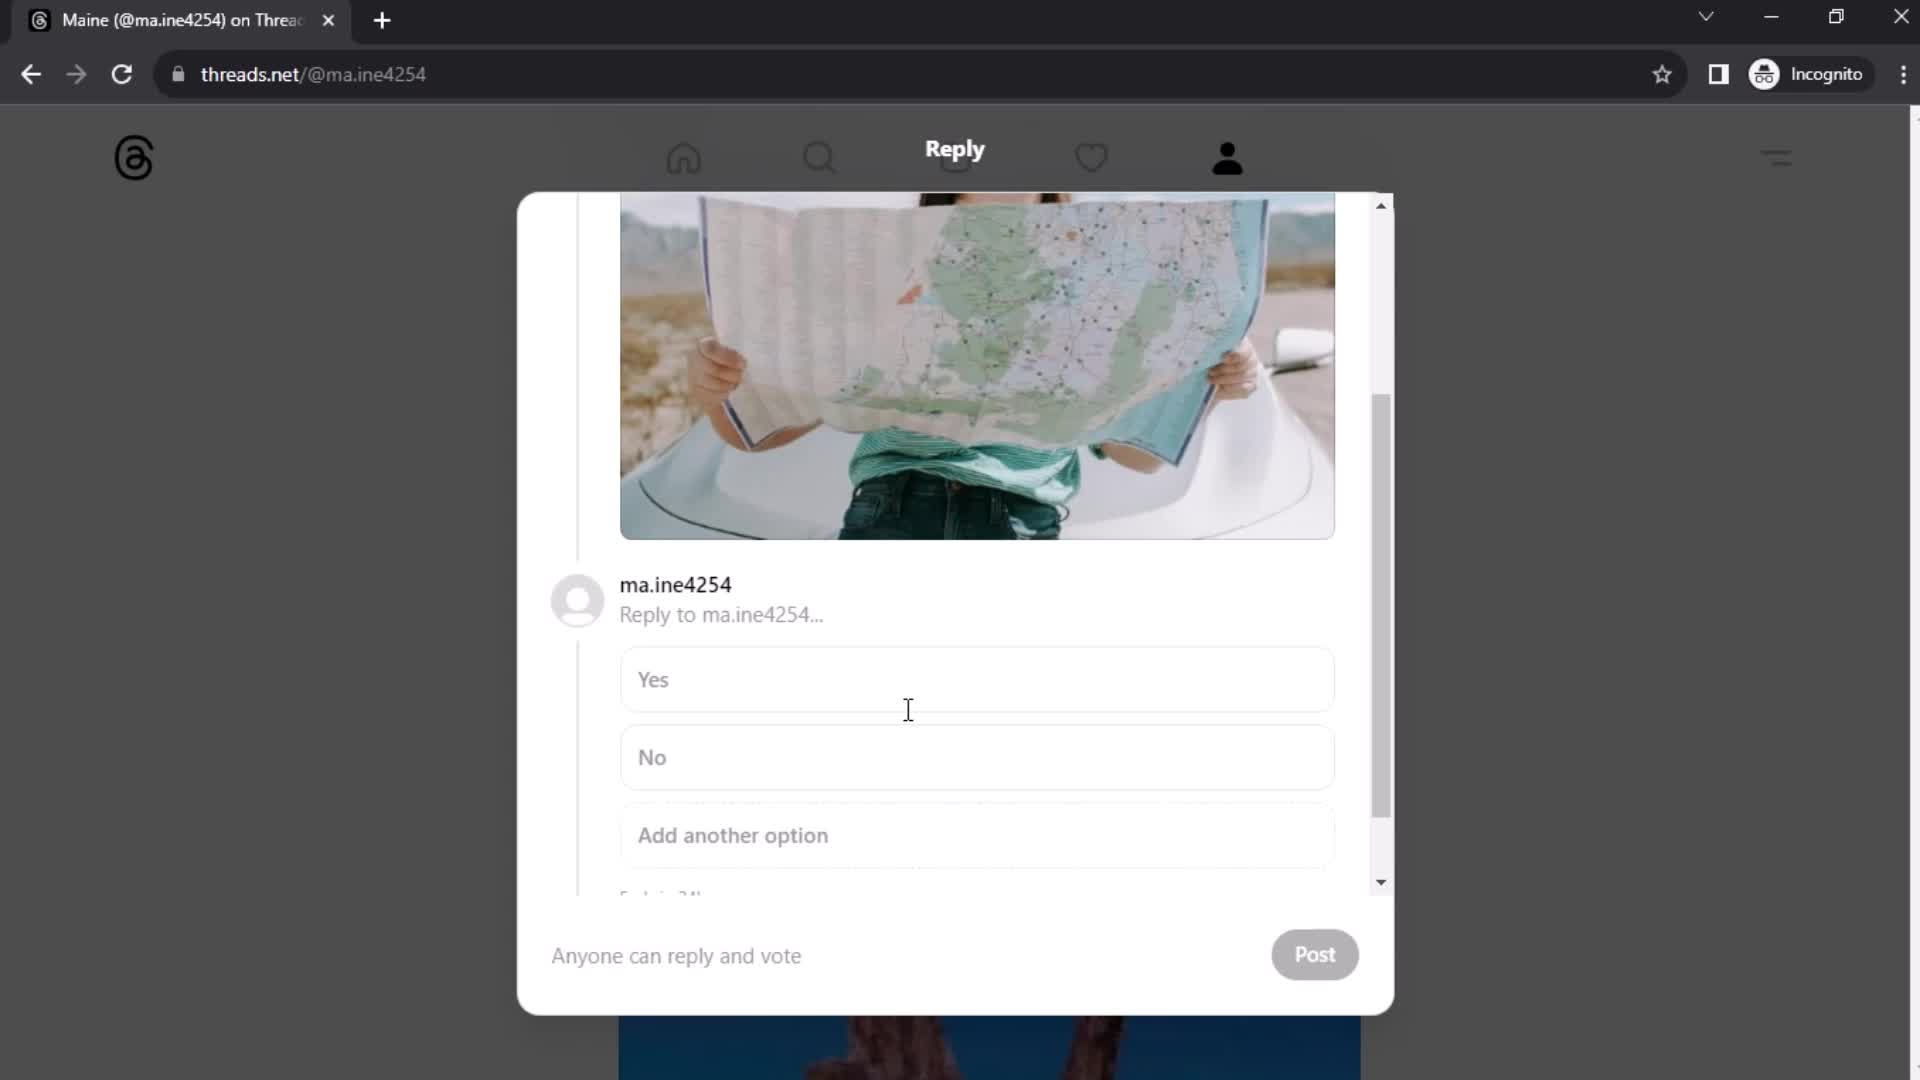This screenshot has height=1080, width=1920.
Task: Click the bookmark/save icon
Action: pyautogui.click(x=1662, y=74)
